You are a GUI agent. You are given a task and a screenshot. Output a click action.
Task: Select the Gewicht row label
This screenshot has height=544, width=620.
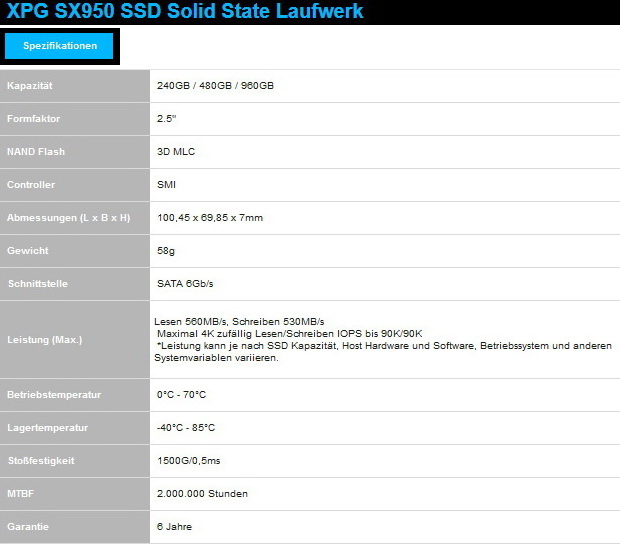click(28, 251)
